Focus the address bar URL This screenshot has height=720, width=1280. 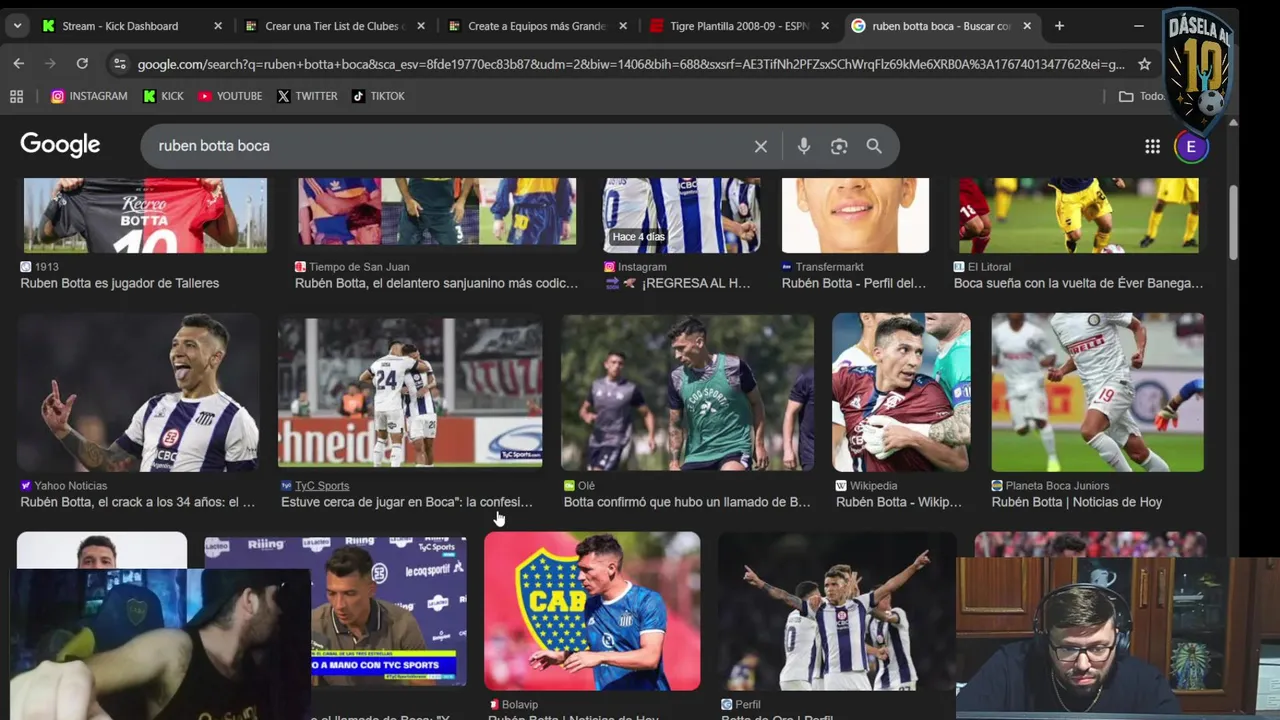[x=630, y=64]
